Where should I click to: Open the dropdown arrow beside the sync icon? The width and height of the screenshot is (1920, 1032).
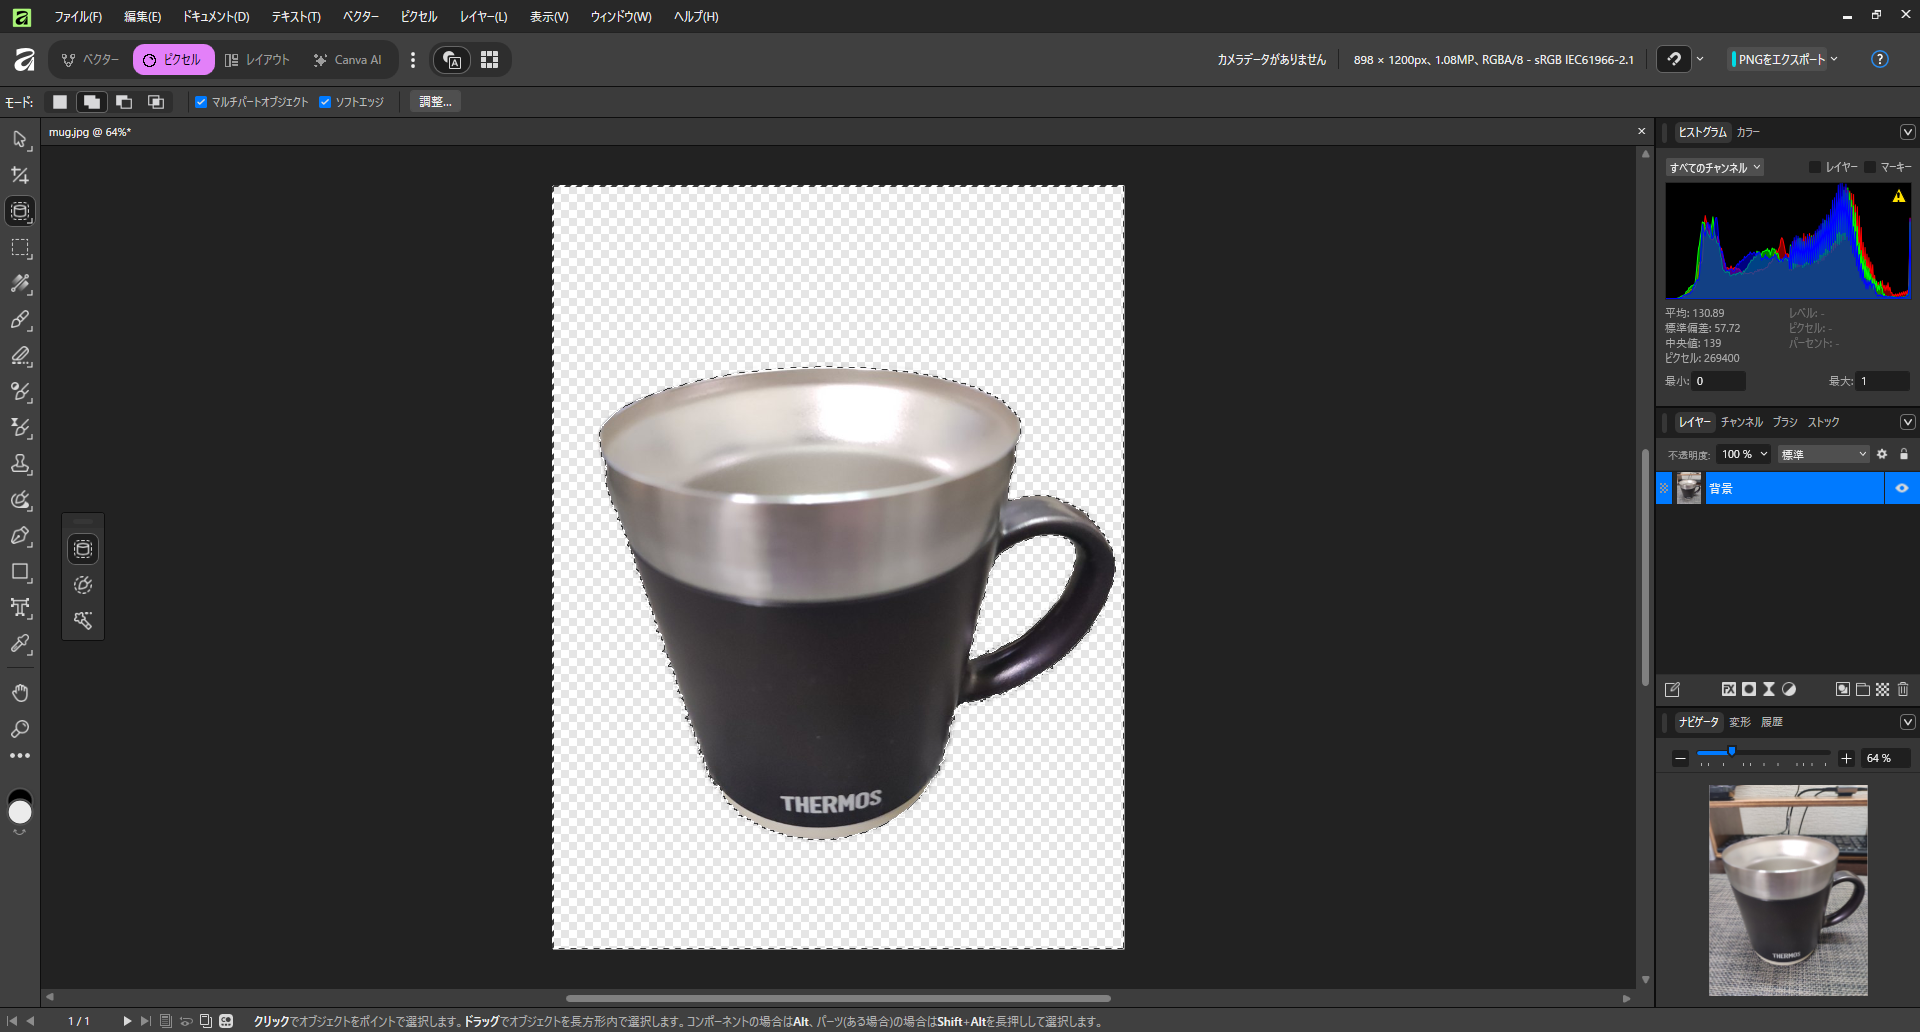pyautogui.click(x=1700, y=59)
